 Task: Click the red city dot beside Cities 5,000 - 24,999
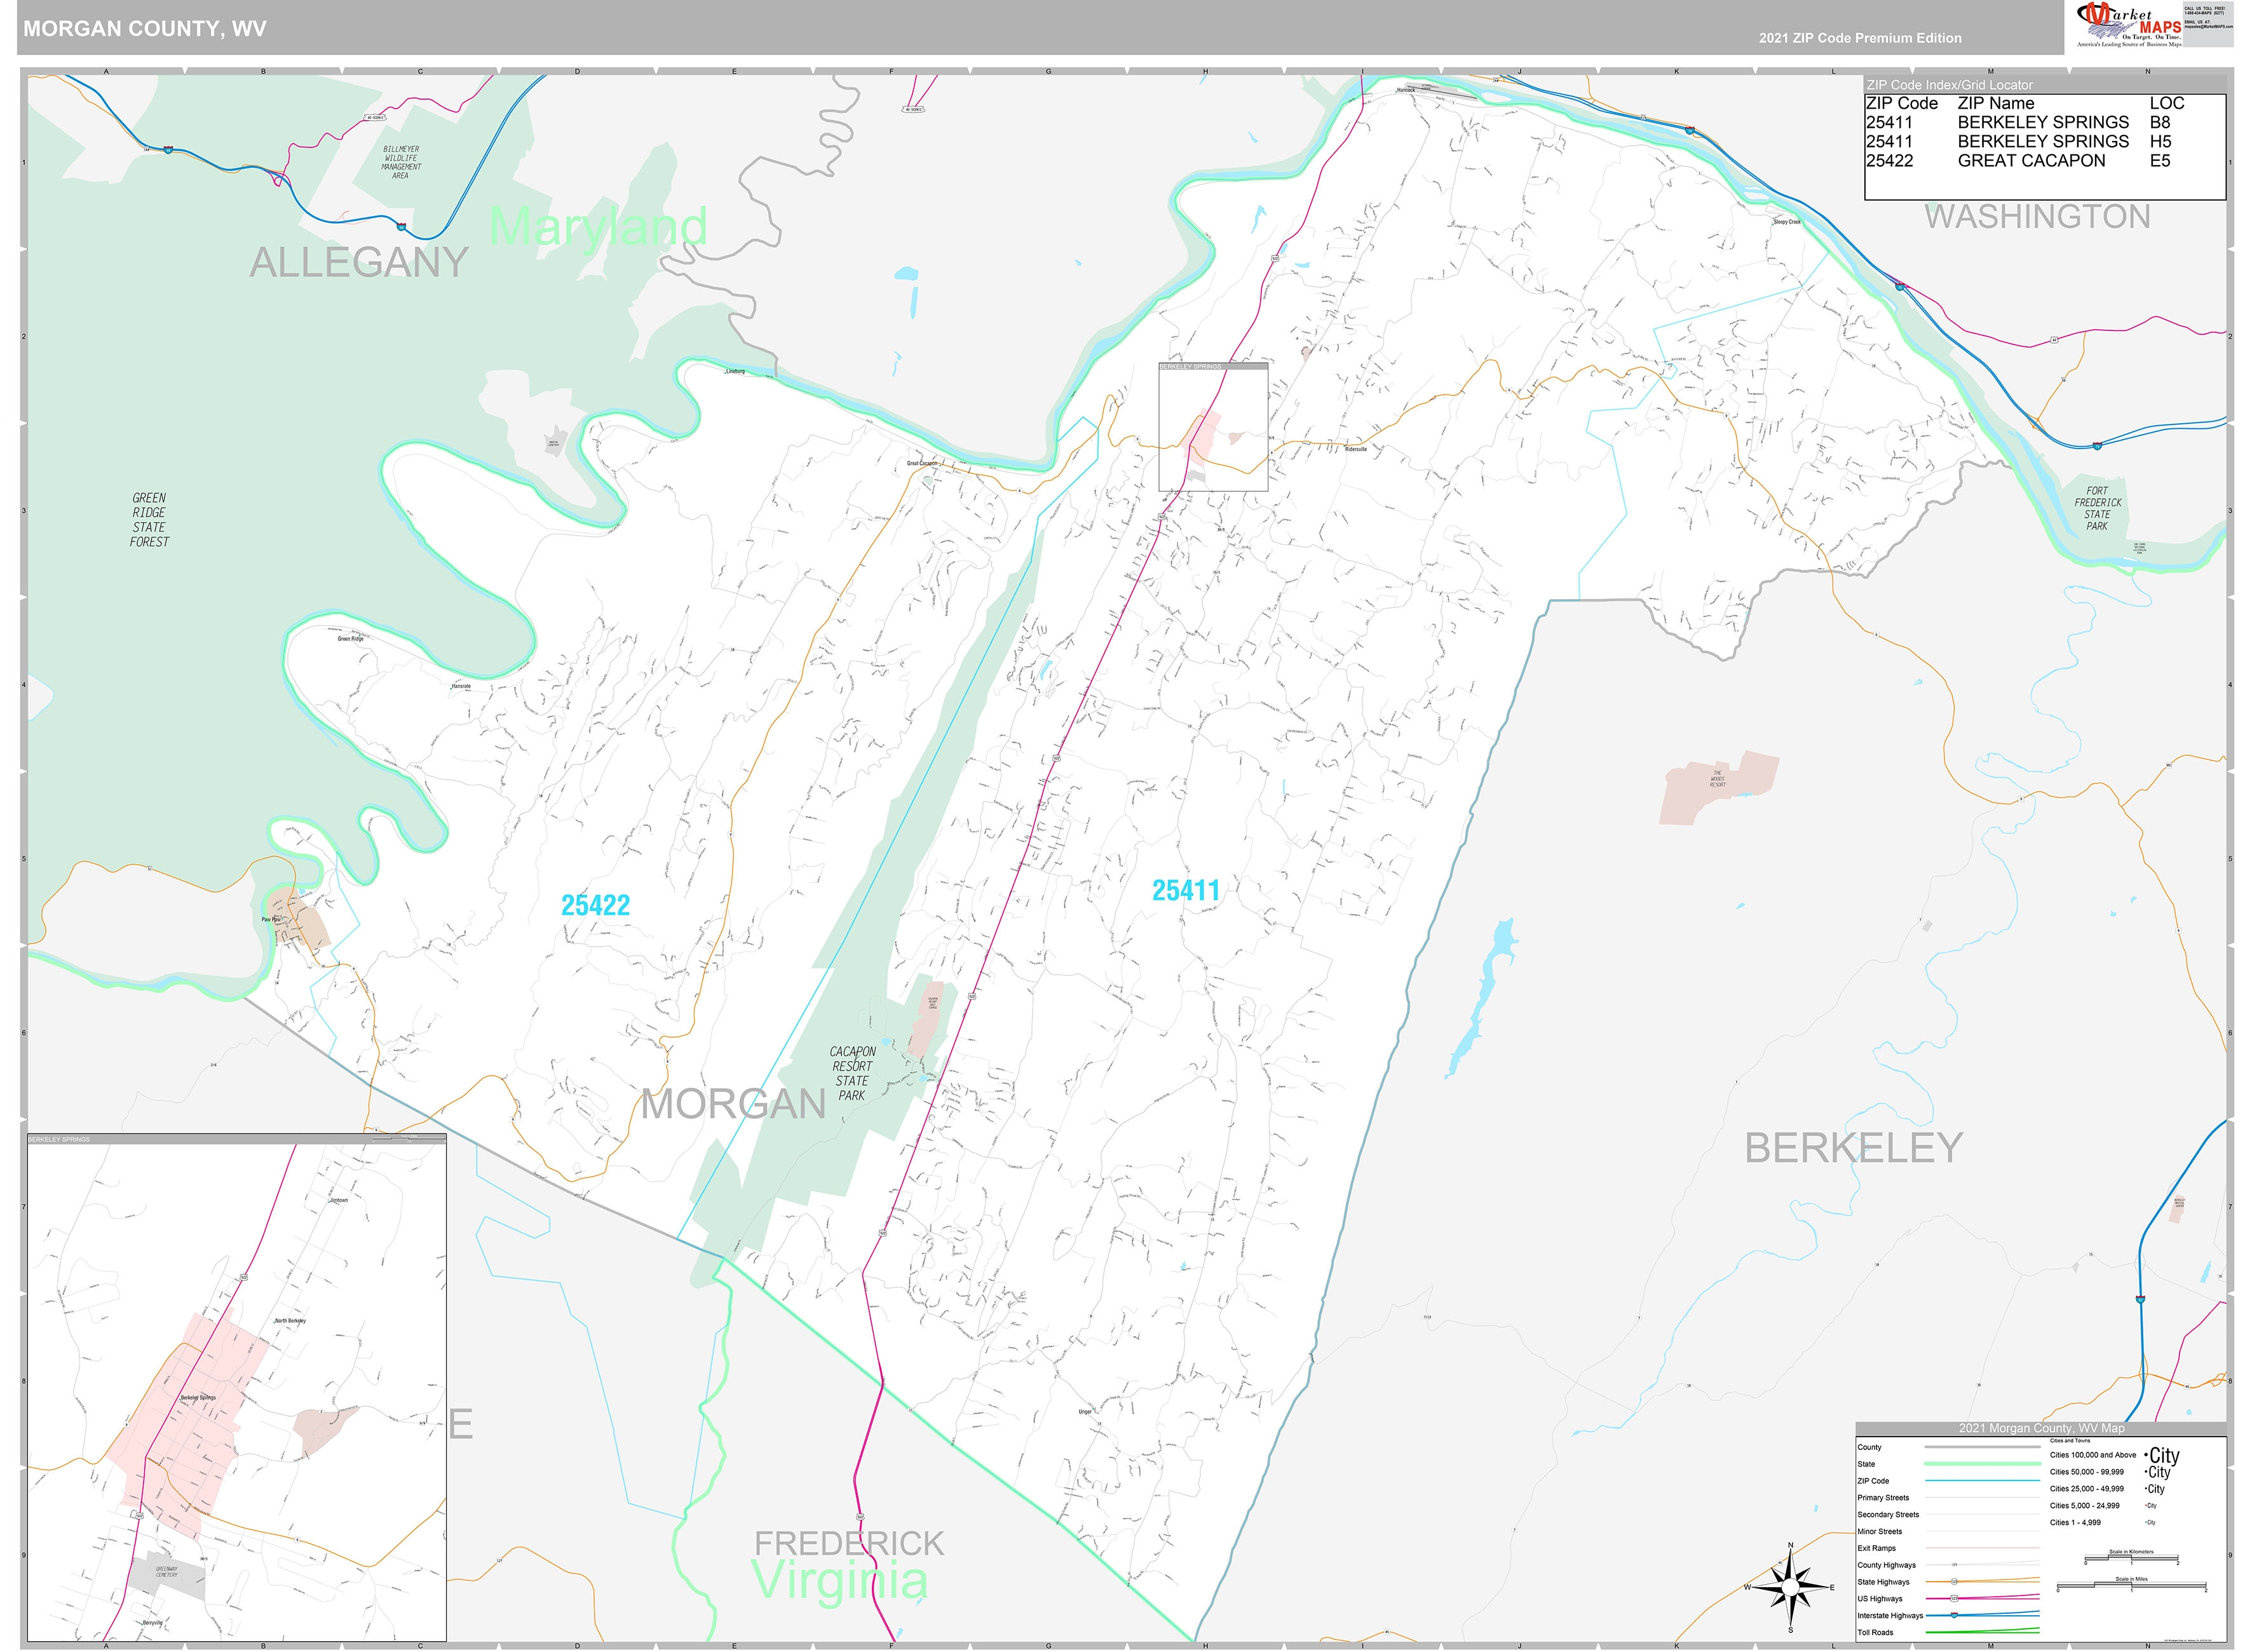click(x=2146, y=1505)
